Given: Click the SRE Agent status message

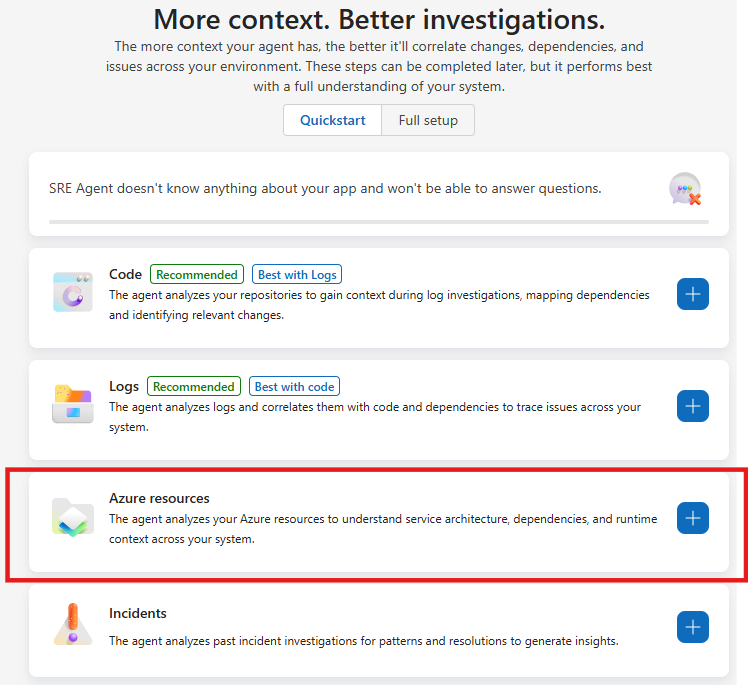Looking at the screenshot, I should 325,188.
